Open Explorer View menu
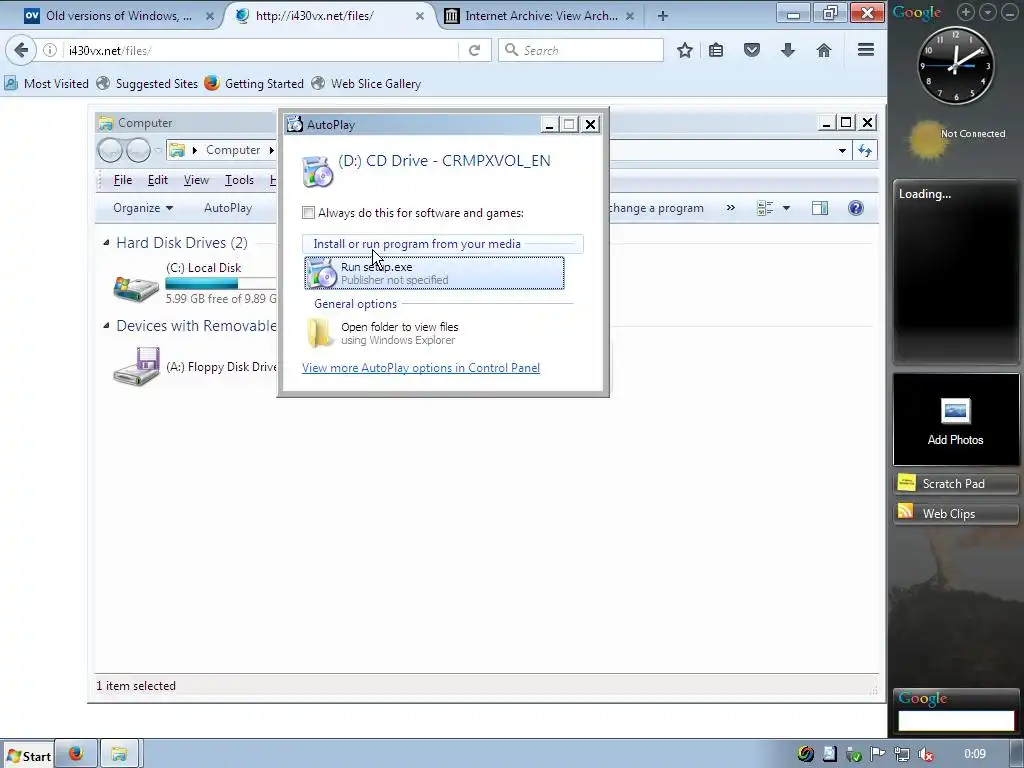The height and width of the screenshot is (768, 1024). [x=196, y=180]
